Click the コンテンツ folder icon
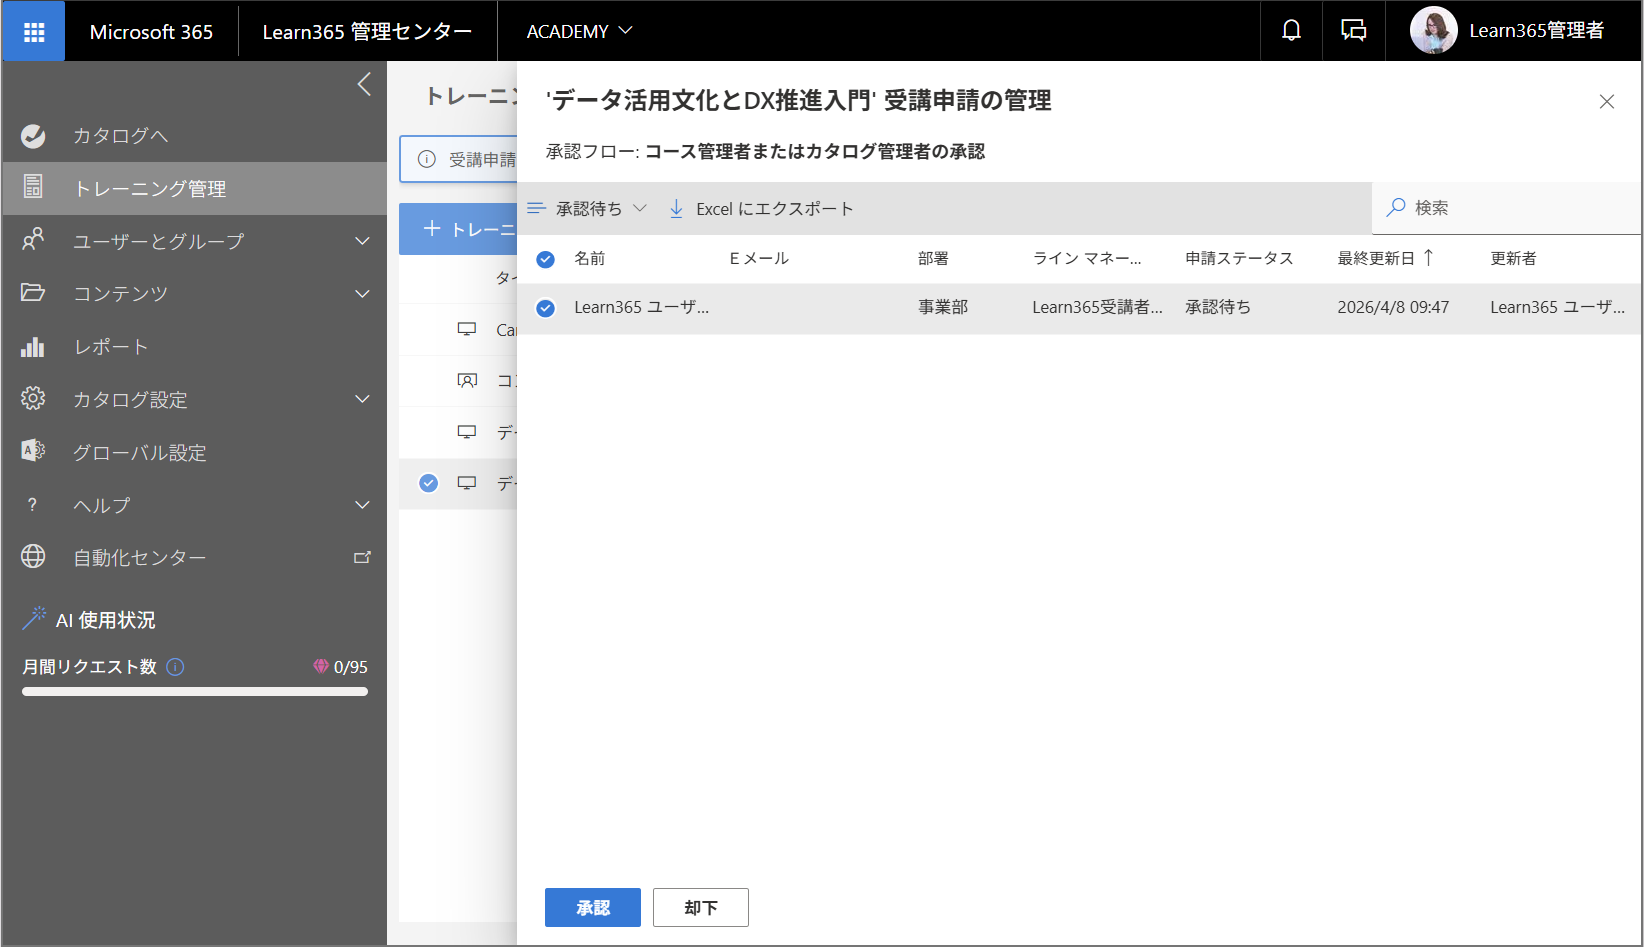The image size is (1644, 947). [33, 293]
